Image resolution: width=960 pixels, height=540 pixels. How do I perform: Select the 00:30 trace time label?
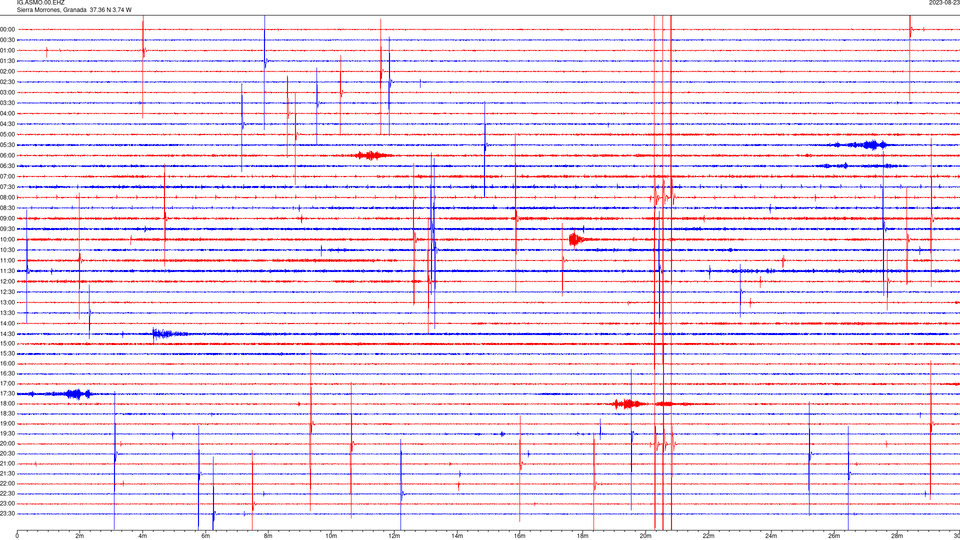[8, 40]
